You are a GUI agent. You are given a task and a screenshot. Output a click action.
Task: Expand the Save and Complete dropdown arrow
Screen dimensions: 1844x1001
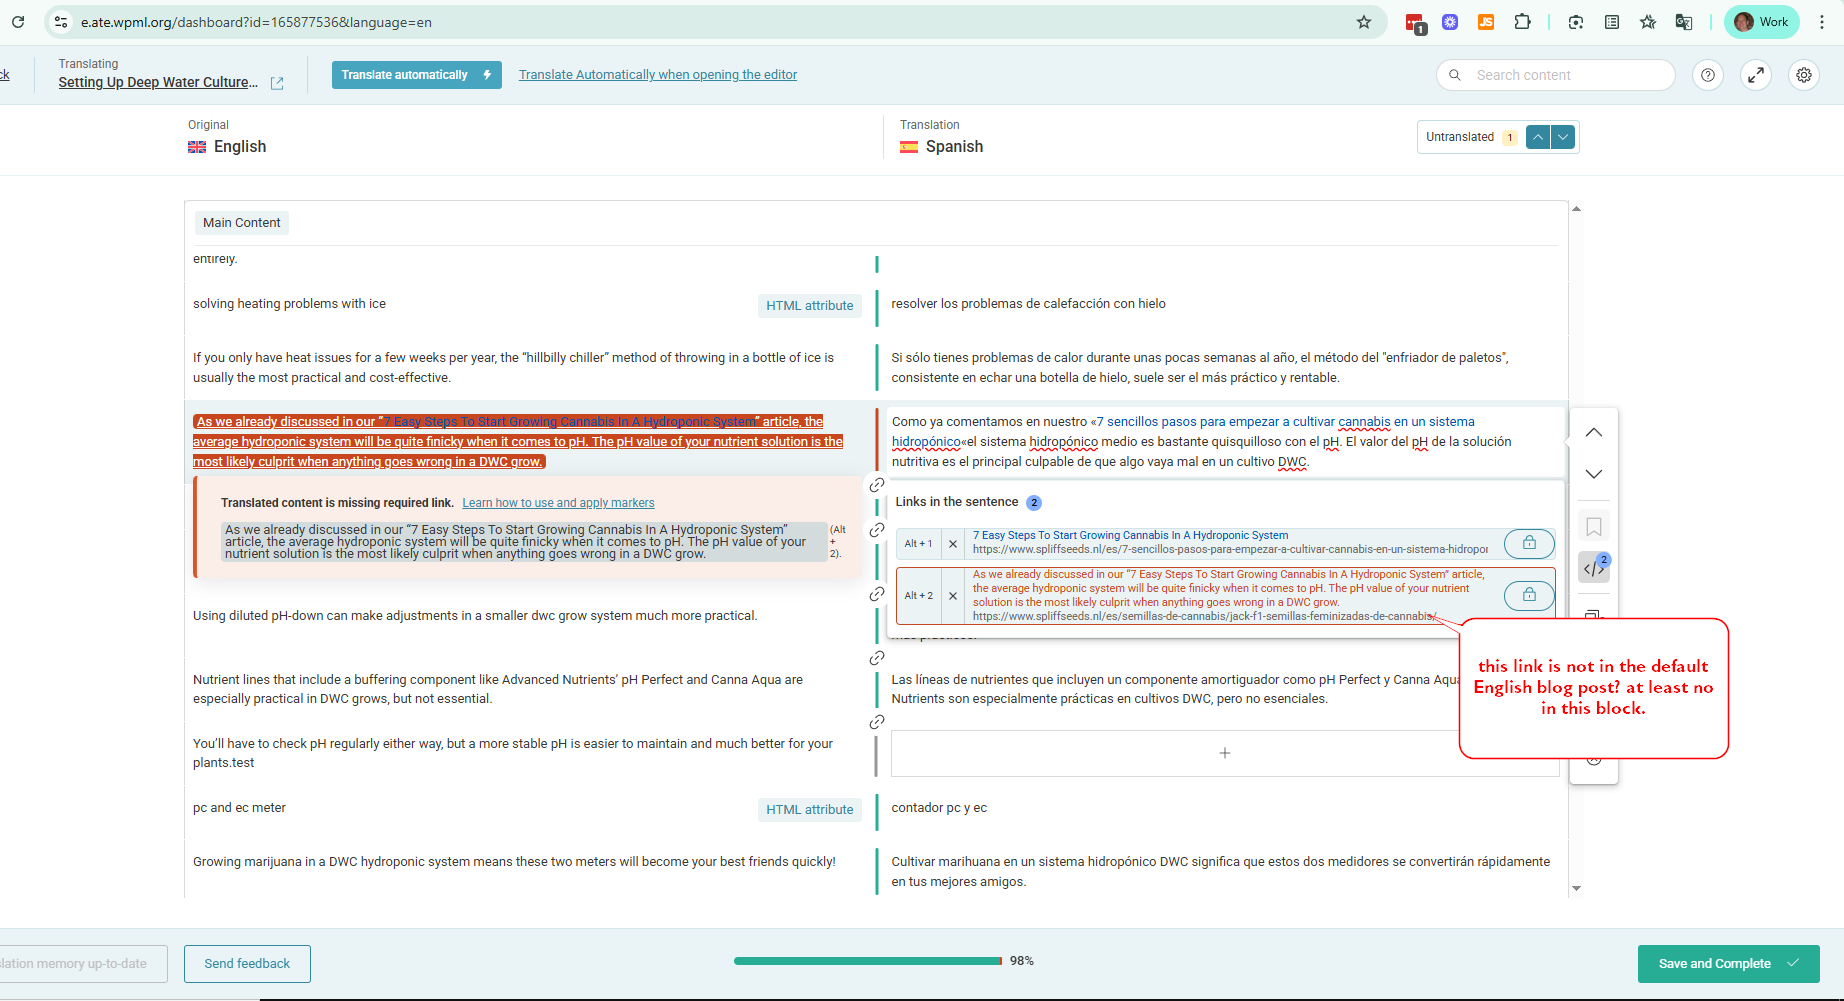pos(1793,964)
